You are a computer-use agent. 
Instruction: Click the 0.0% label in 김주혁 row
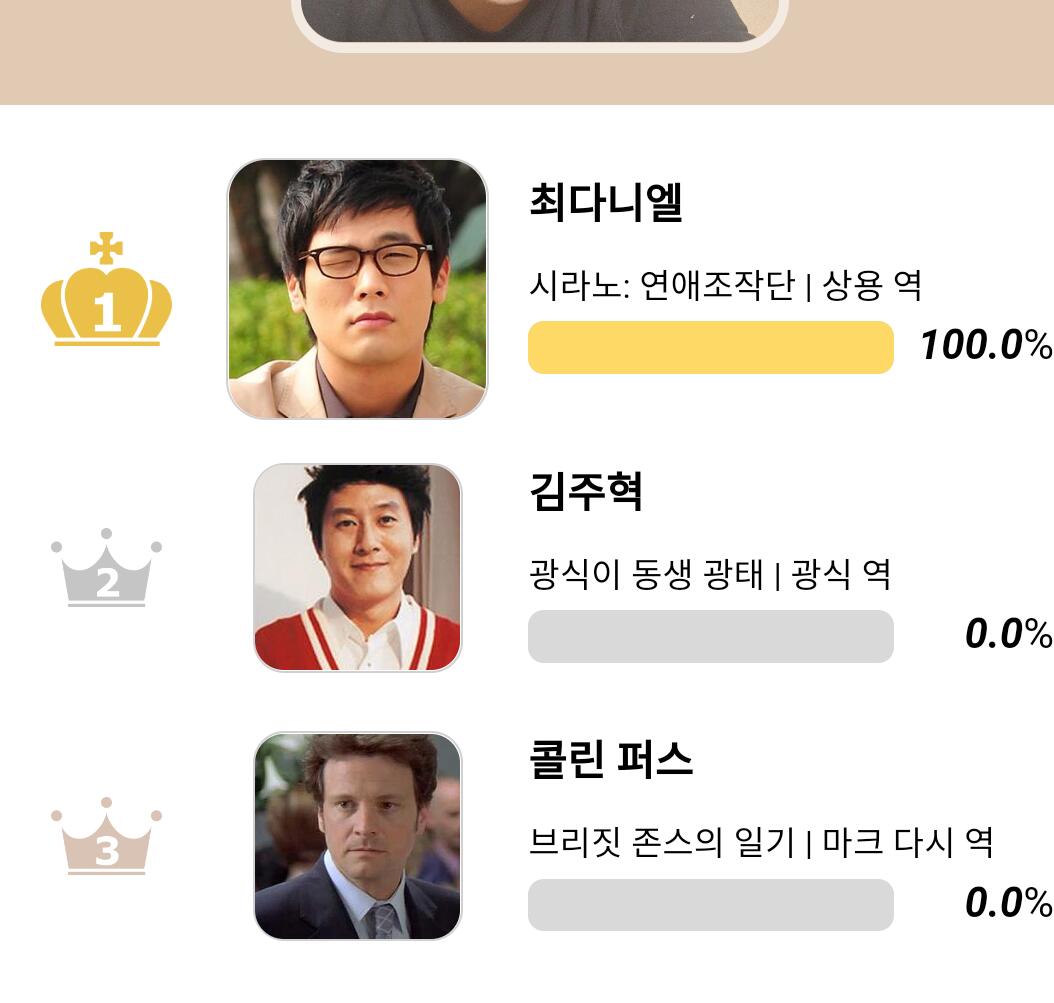pos(1007,635)
